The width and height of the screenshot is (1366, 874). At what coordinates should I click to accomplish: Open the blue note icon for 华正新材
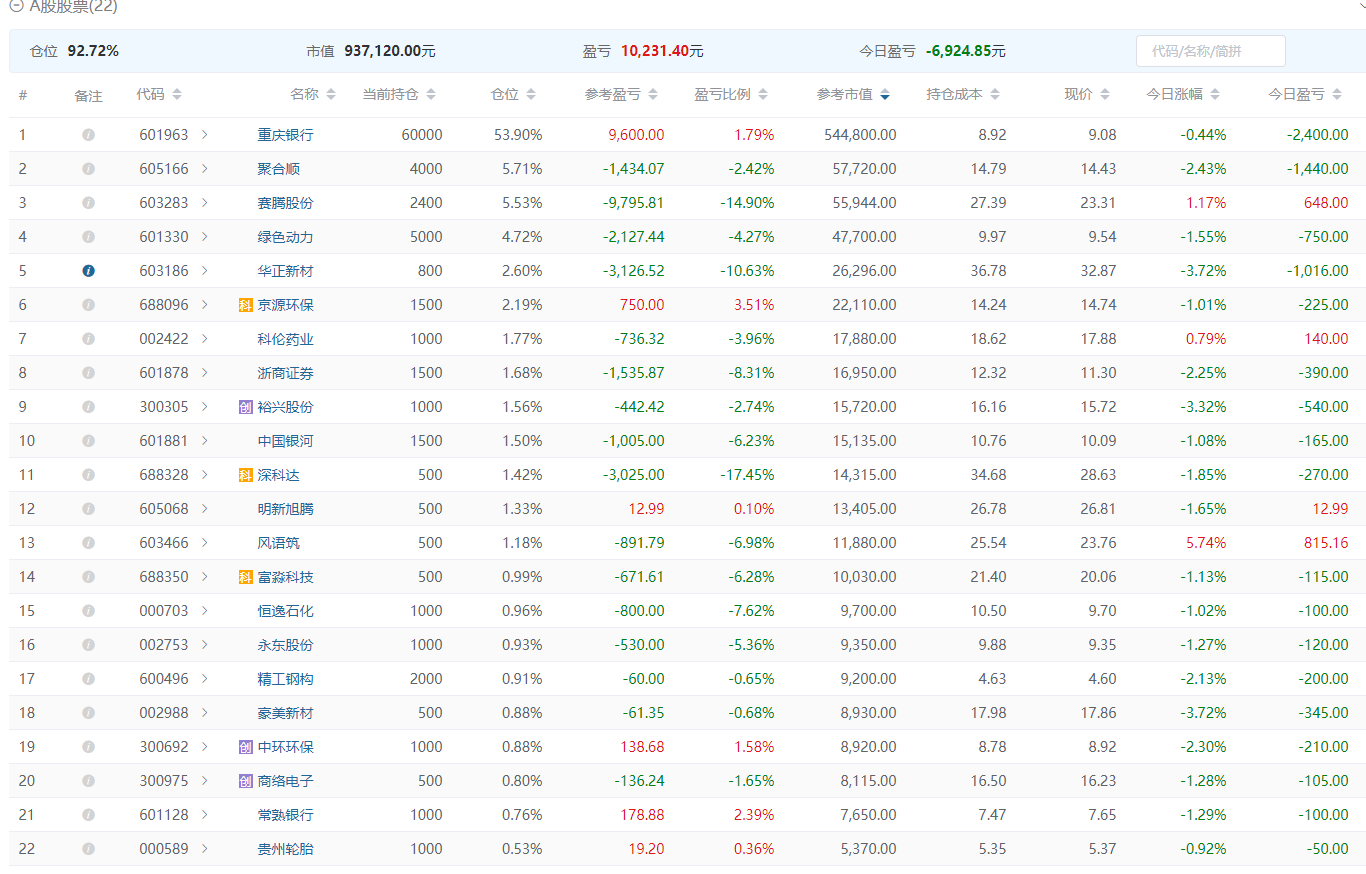[88, 271]
